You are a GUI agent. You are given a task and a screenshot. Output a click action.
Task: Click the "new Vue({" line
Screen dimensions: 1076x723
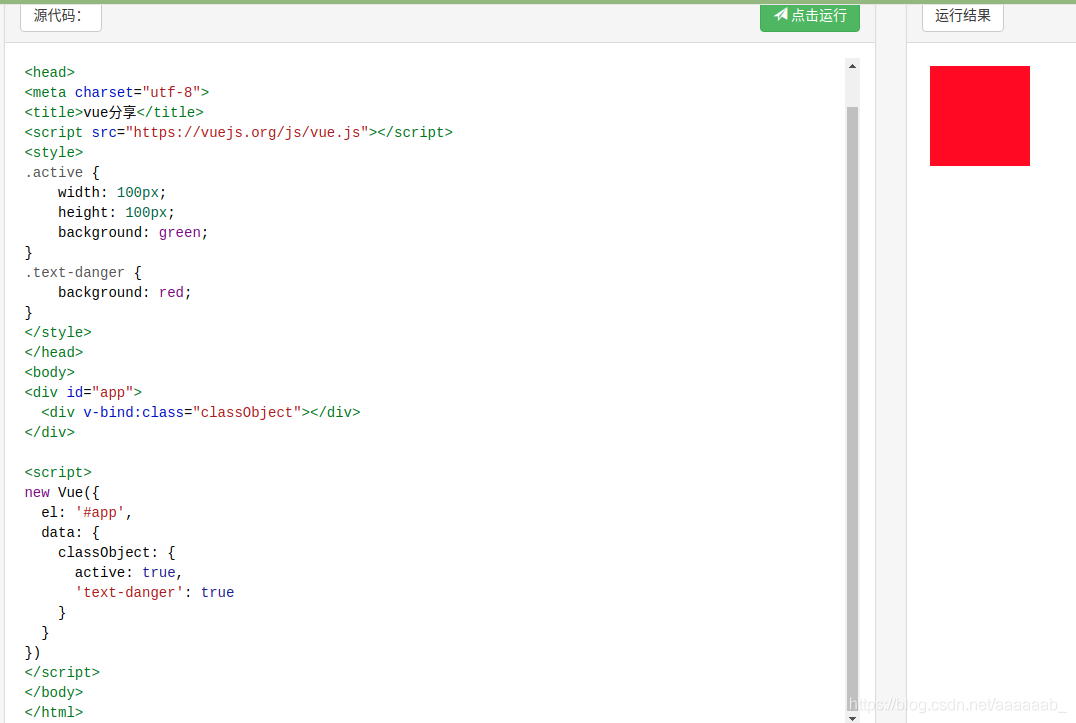point(62,493)
